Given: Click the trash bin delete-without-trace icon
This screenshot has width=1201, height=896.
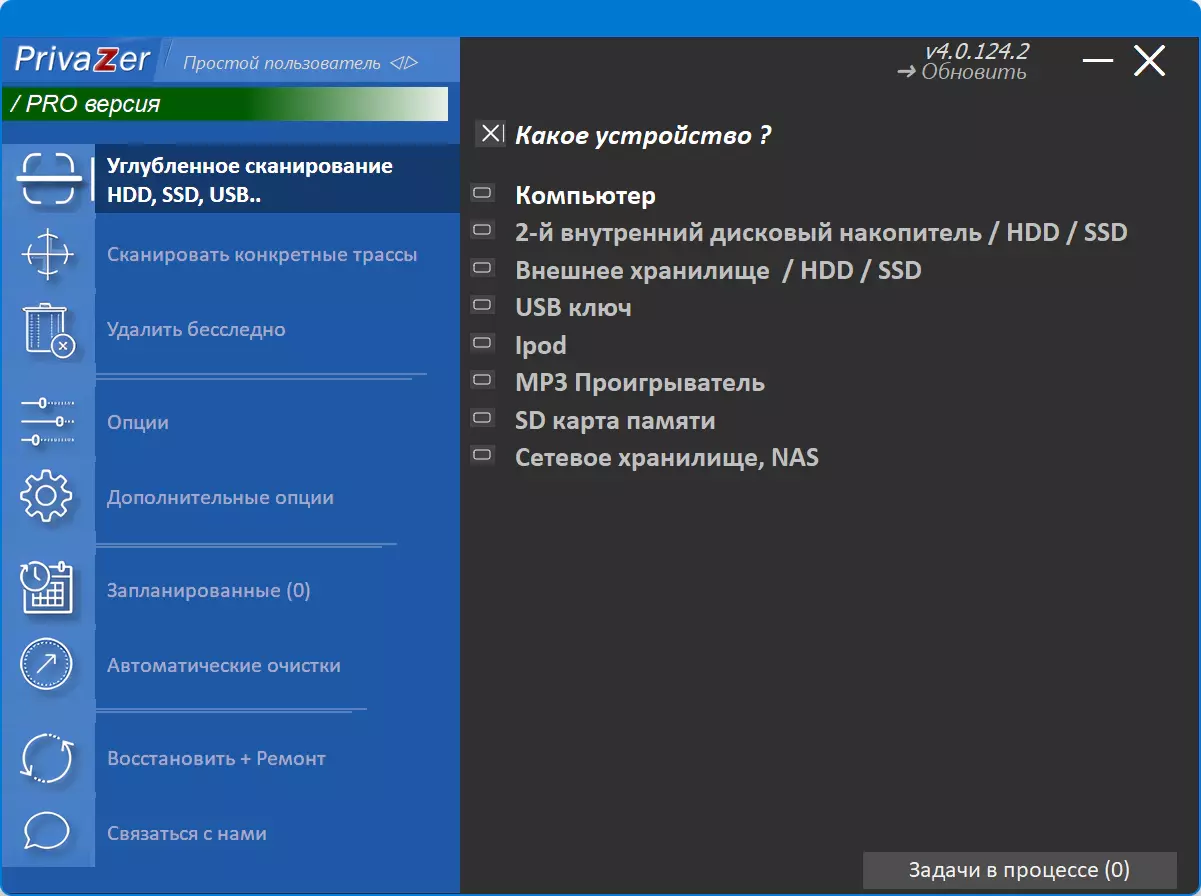Looking at the screenshot, I should [48, 330].
